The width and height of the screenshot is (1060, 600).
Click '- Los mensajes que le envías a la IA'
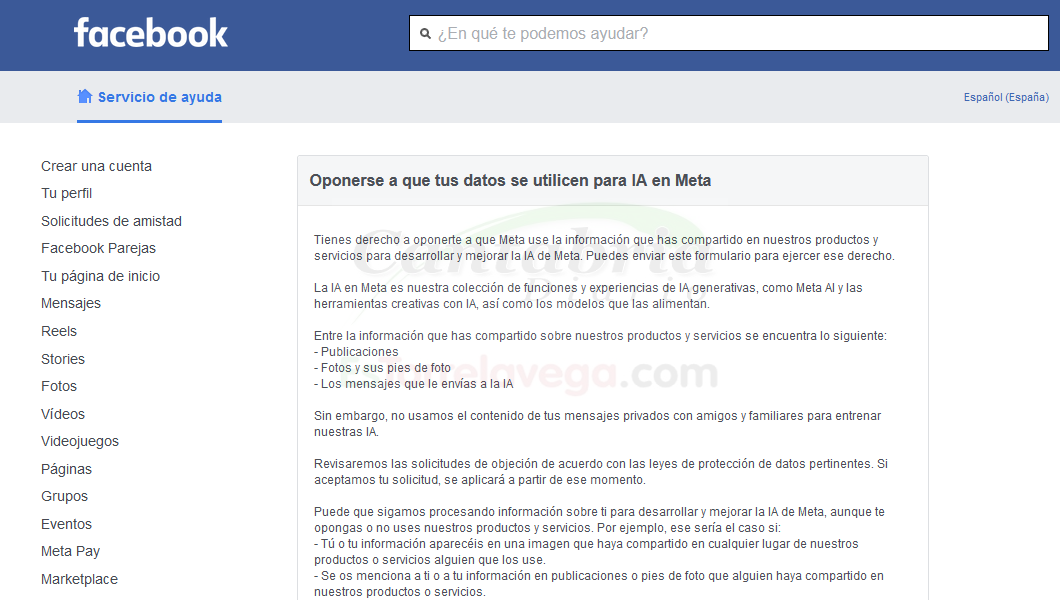point(414,384)
